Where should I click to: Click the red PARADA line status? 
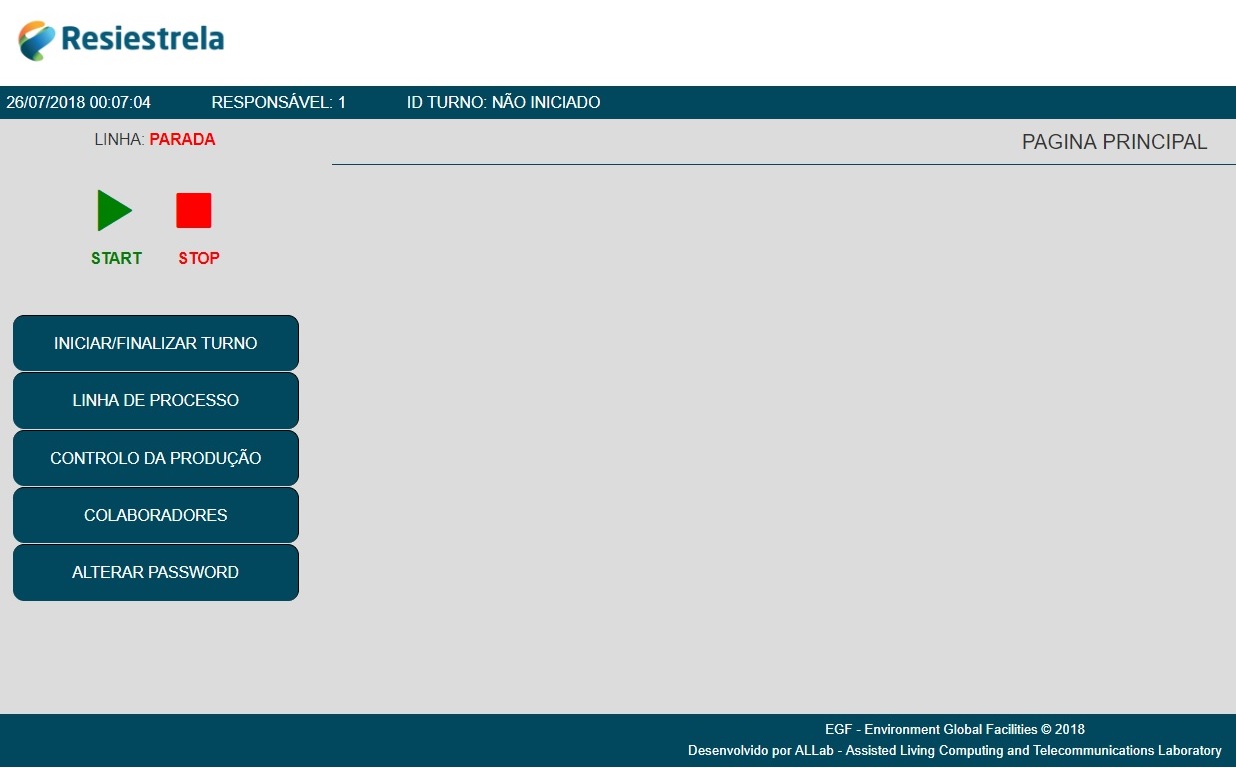[x=182, y=140]
